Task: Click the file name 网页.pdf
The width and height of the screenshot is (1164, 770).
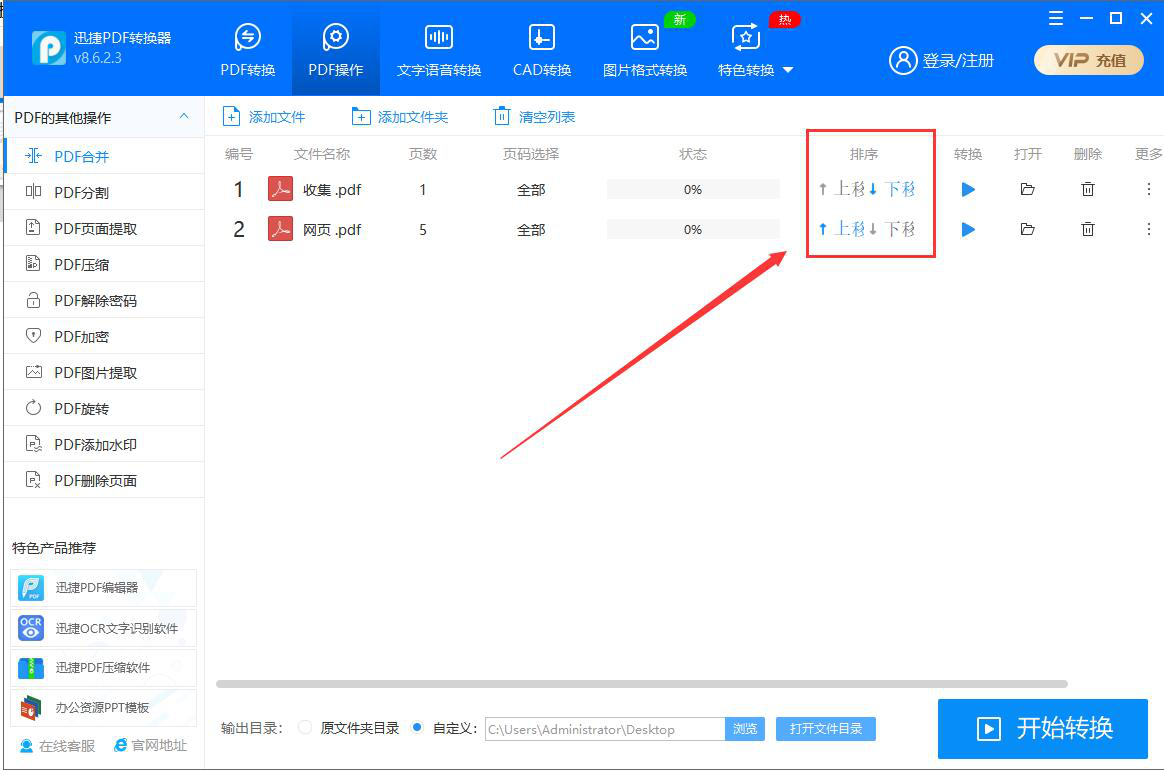Action: coord(332,230)
